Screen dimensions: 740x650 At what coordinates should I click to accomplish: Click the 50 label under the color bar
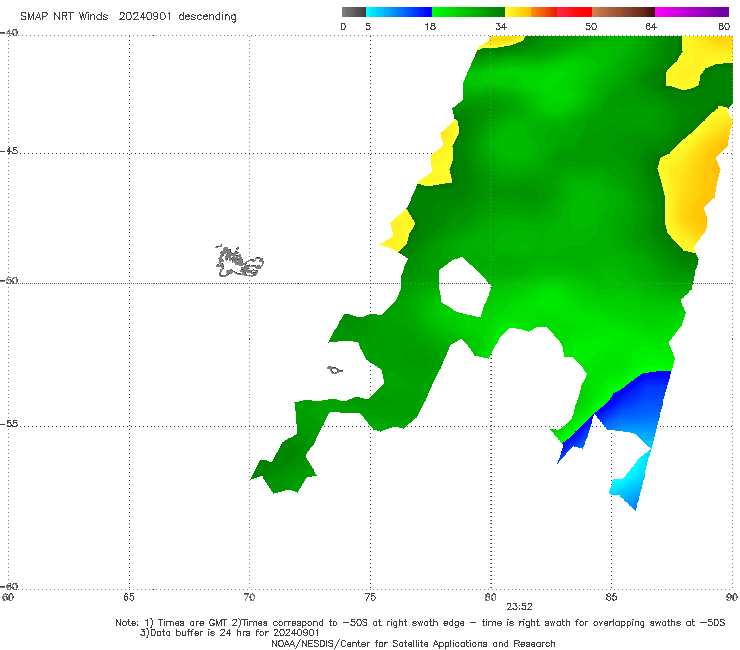pos(591,27)
